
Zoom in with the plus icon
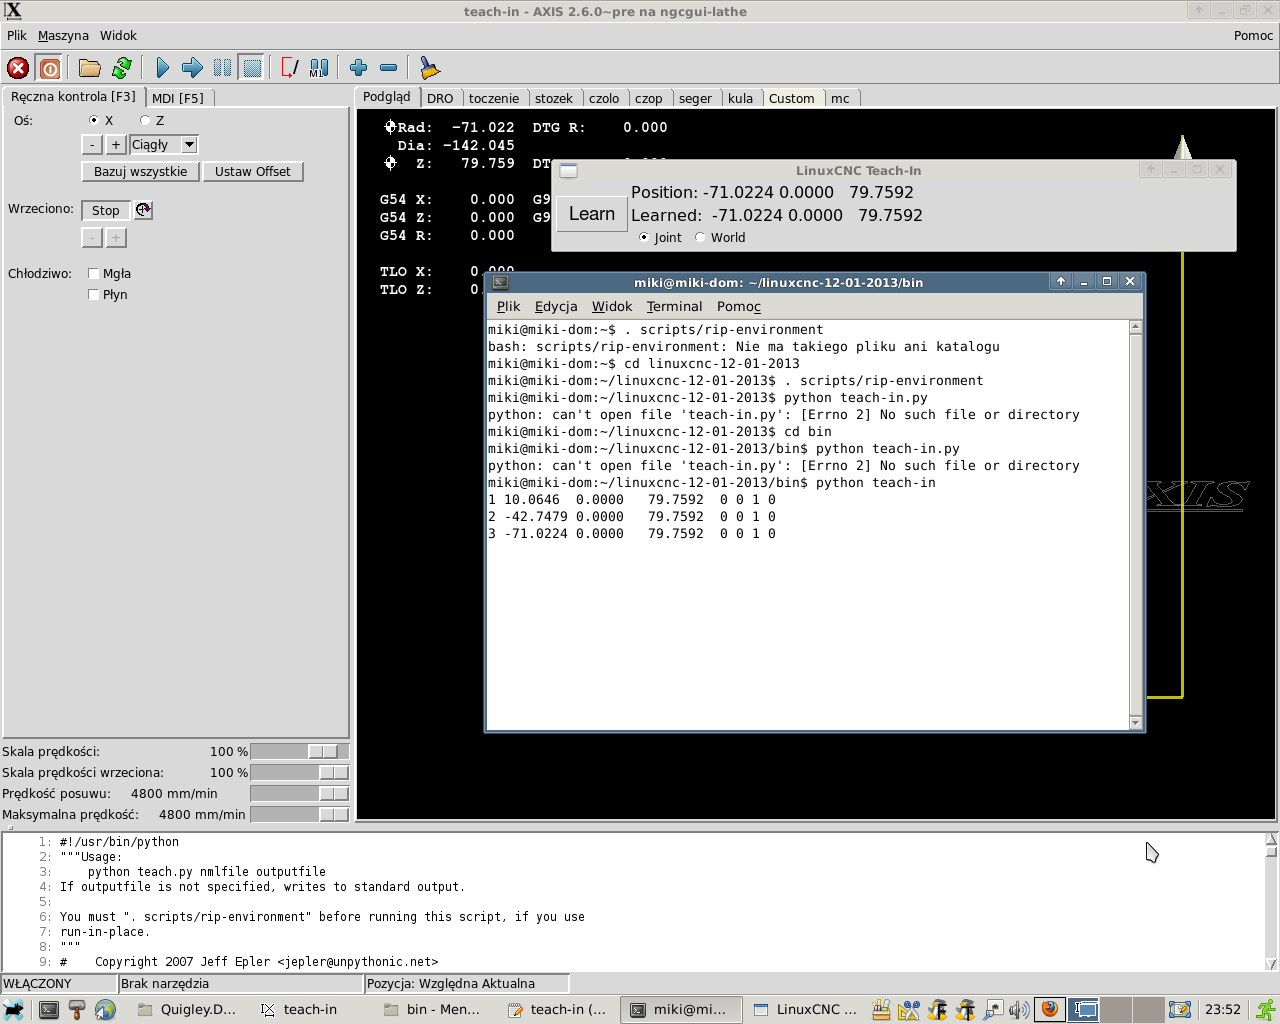[x=358, y=68]
